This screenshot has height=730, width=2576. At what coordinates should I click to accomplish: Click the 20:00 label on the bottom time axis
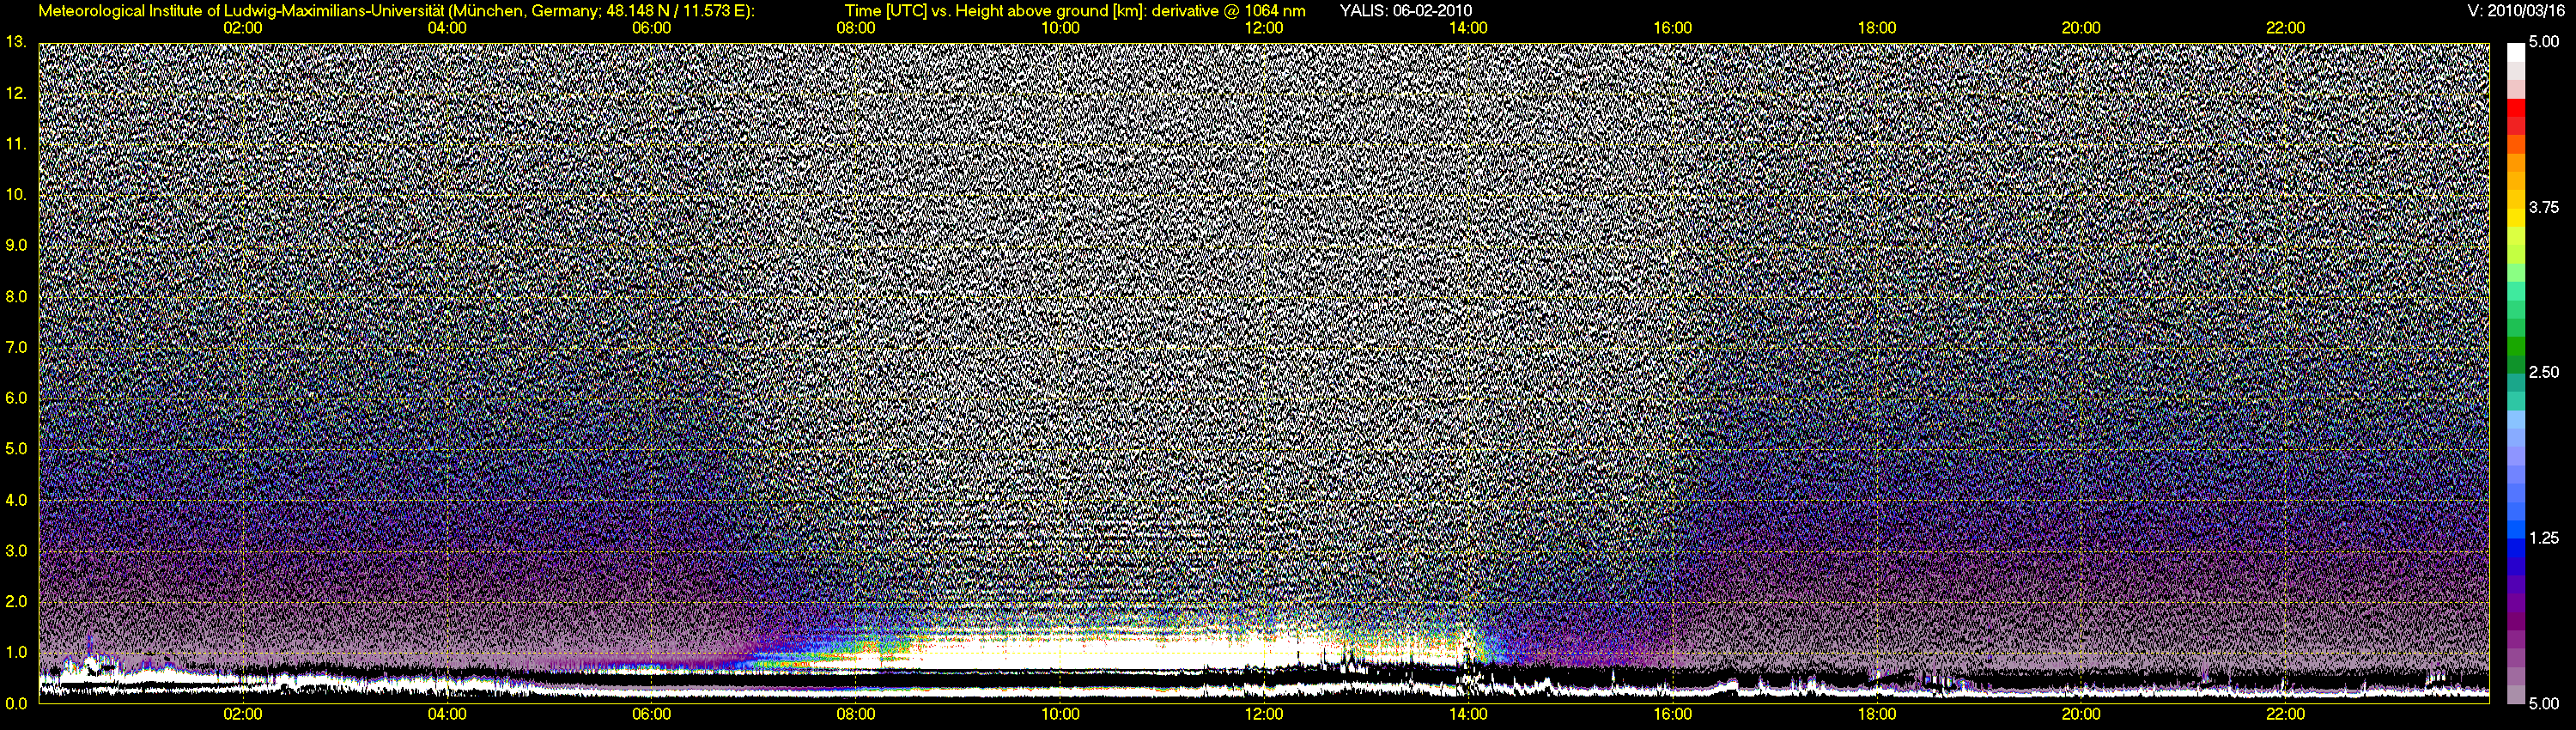pyautogui.click(x=2082, y=714)
